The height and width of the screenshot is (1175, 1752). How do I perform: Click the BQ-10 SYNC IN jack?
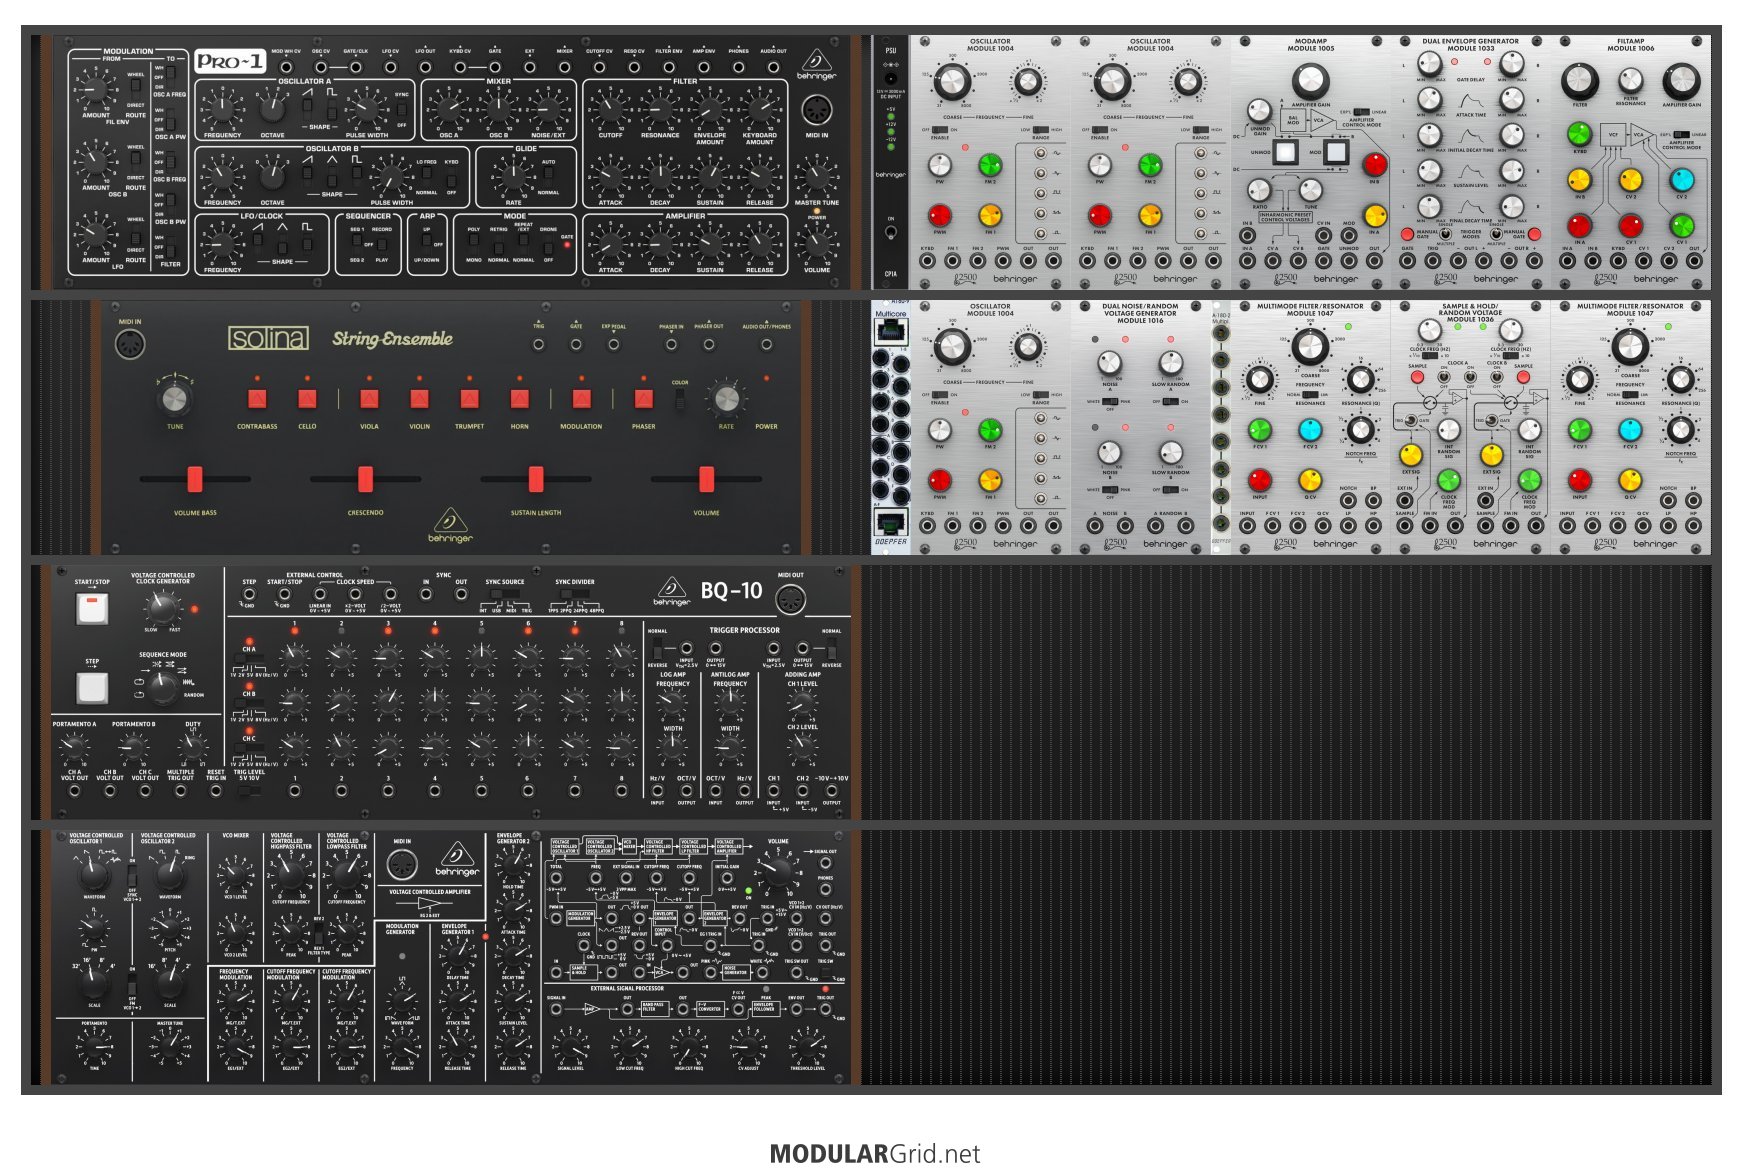pos(426,594)
